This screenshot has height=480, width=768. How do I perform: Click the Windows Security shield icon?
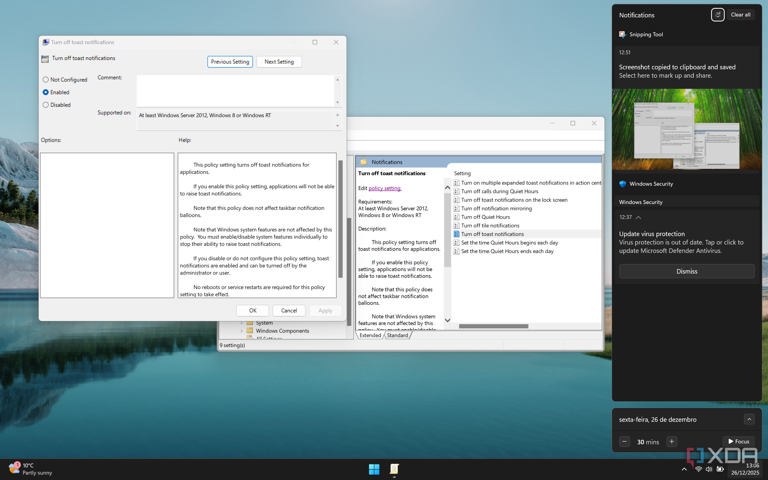(x=623, y=184)
